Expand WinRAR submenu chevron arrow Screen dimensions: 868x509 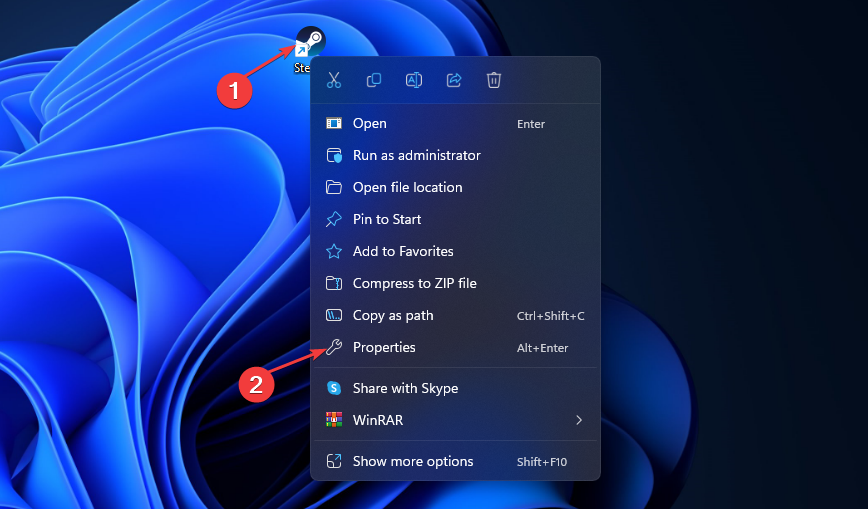(x=579, y=420)
